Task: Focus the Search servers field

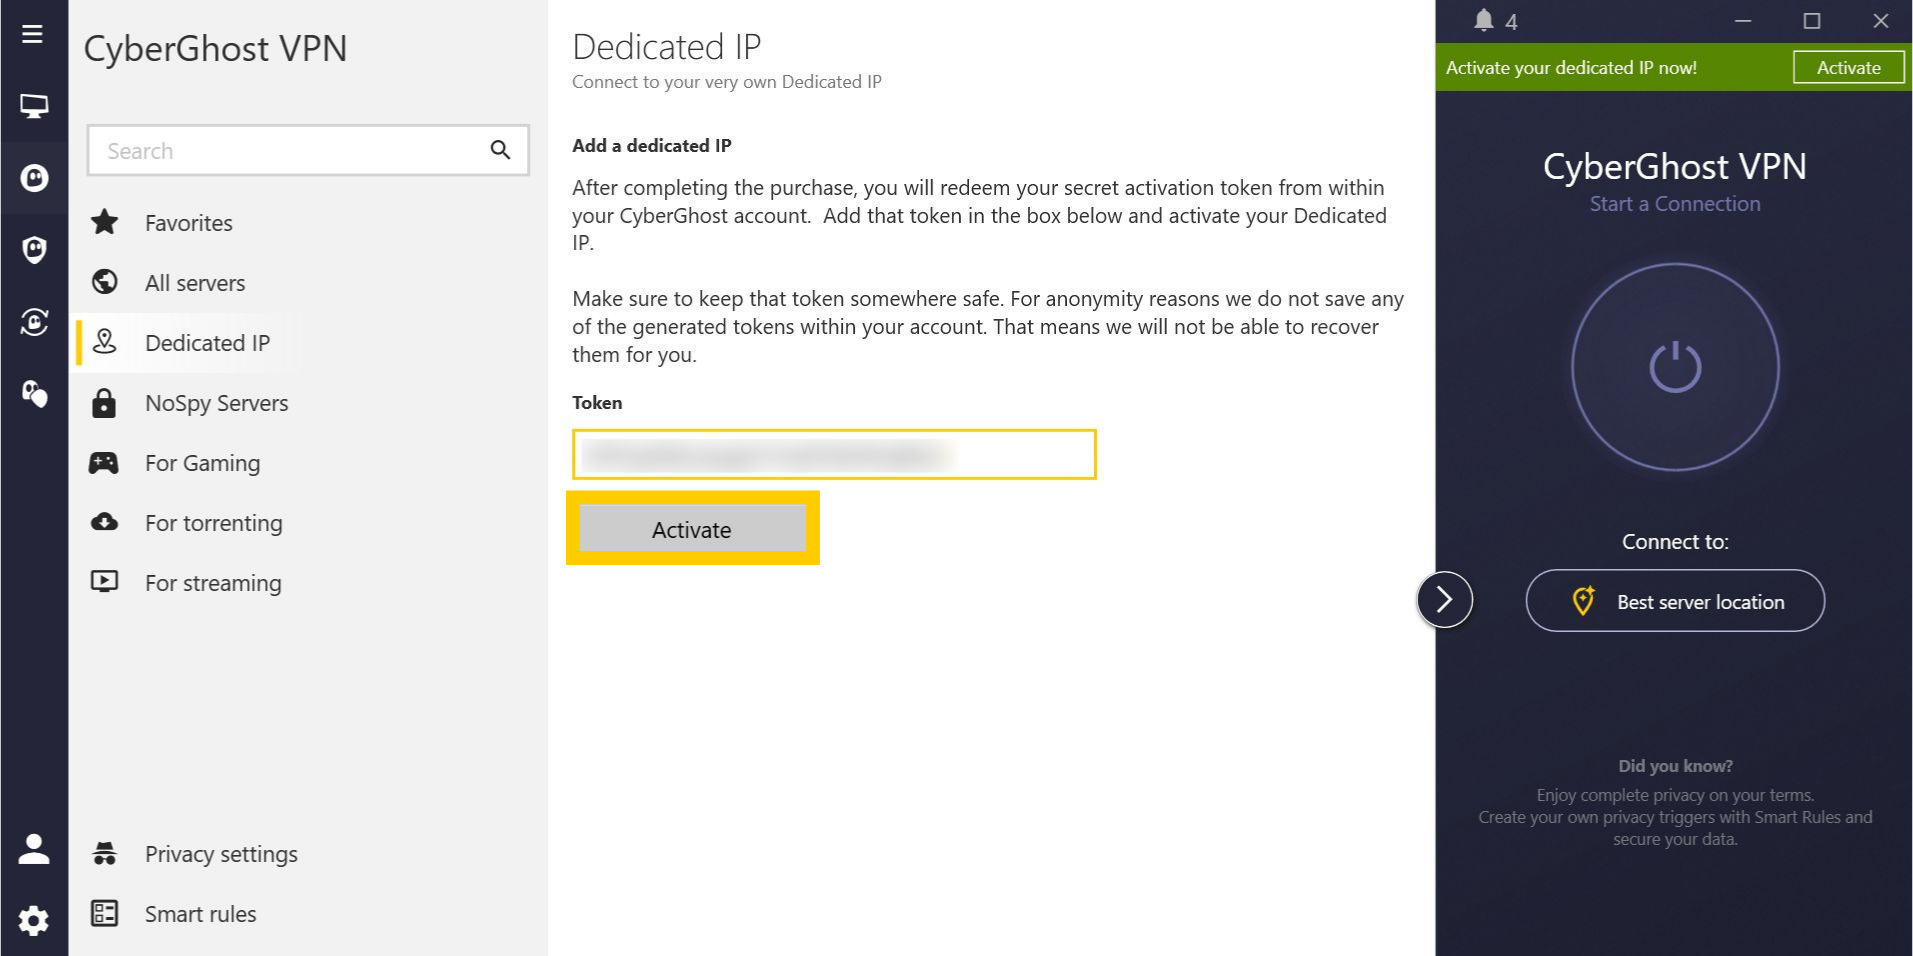Action: 308,151
